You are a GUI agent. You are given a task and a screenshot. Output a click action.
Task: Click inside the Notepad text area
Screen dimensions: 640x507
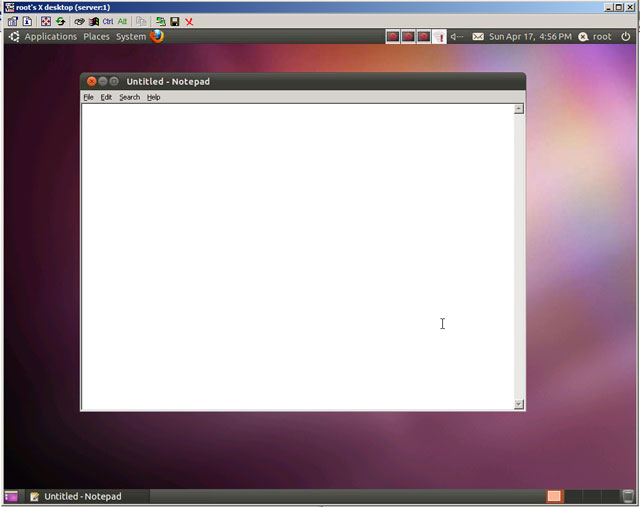298,257
